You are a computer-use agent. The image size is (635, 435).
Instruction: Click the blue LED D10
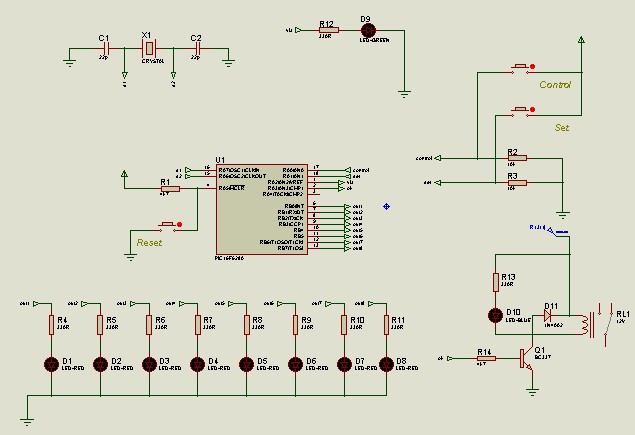(x=495, y=315)
